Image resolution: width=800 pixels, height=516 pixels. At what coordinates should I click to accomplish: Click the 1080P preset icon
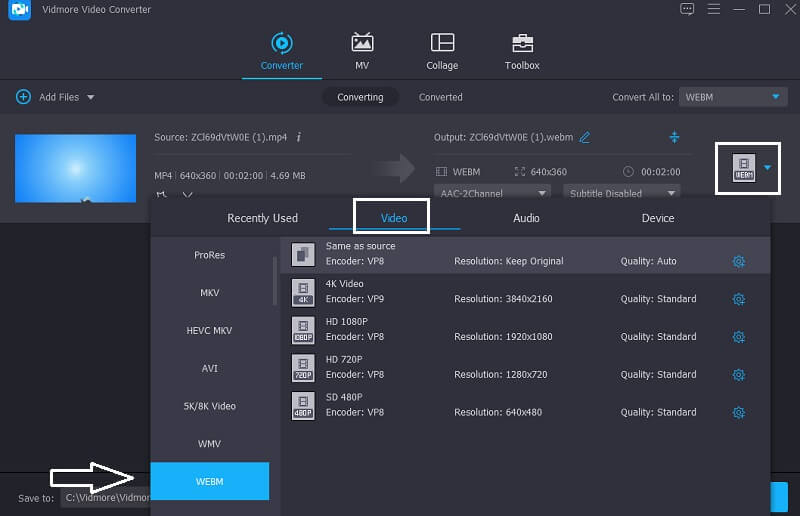[303, 330]
